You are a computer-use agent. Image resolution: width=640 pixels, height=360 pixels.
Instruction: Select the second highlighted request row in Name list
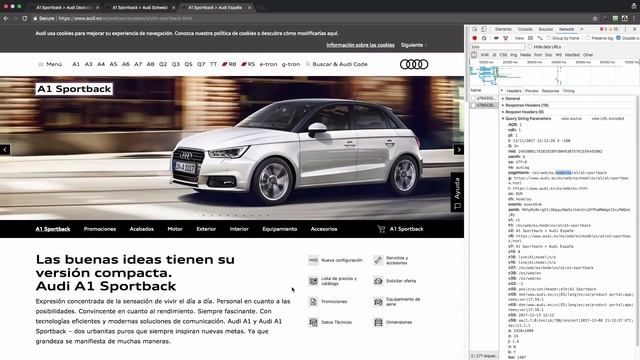483,105
